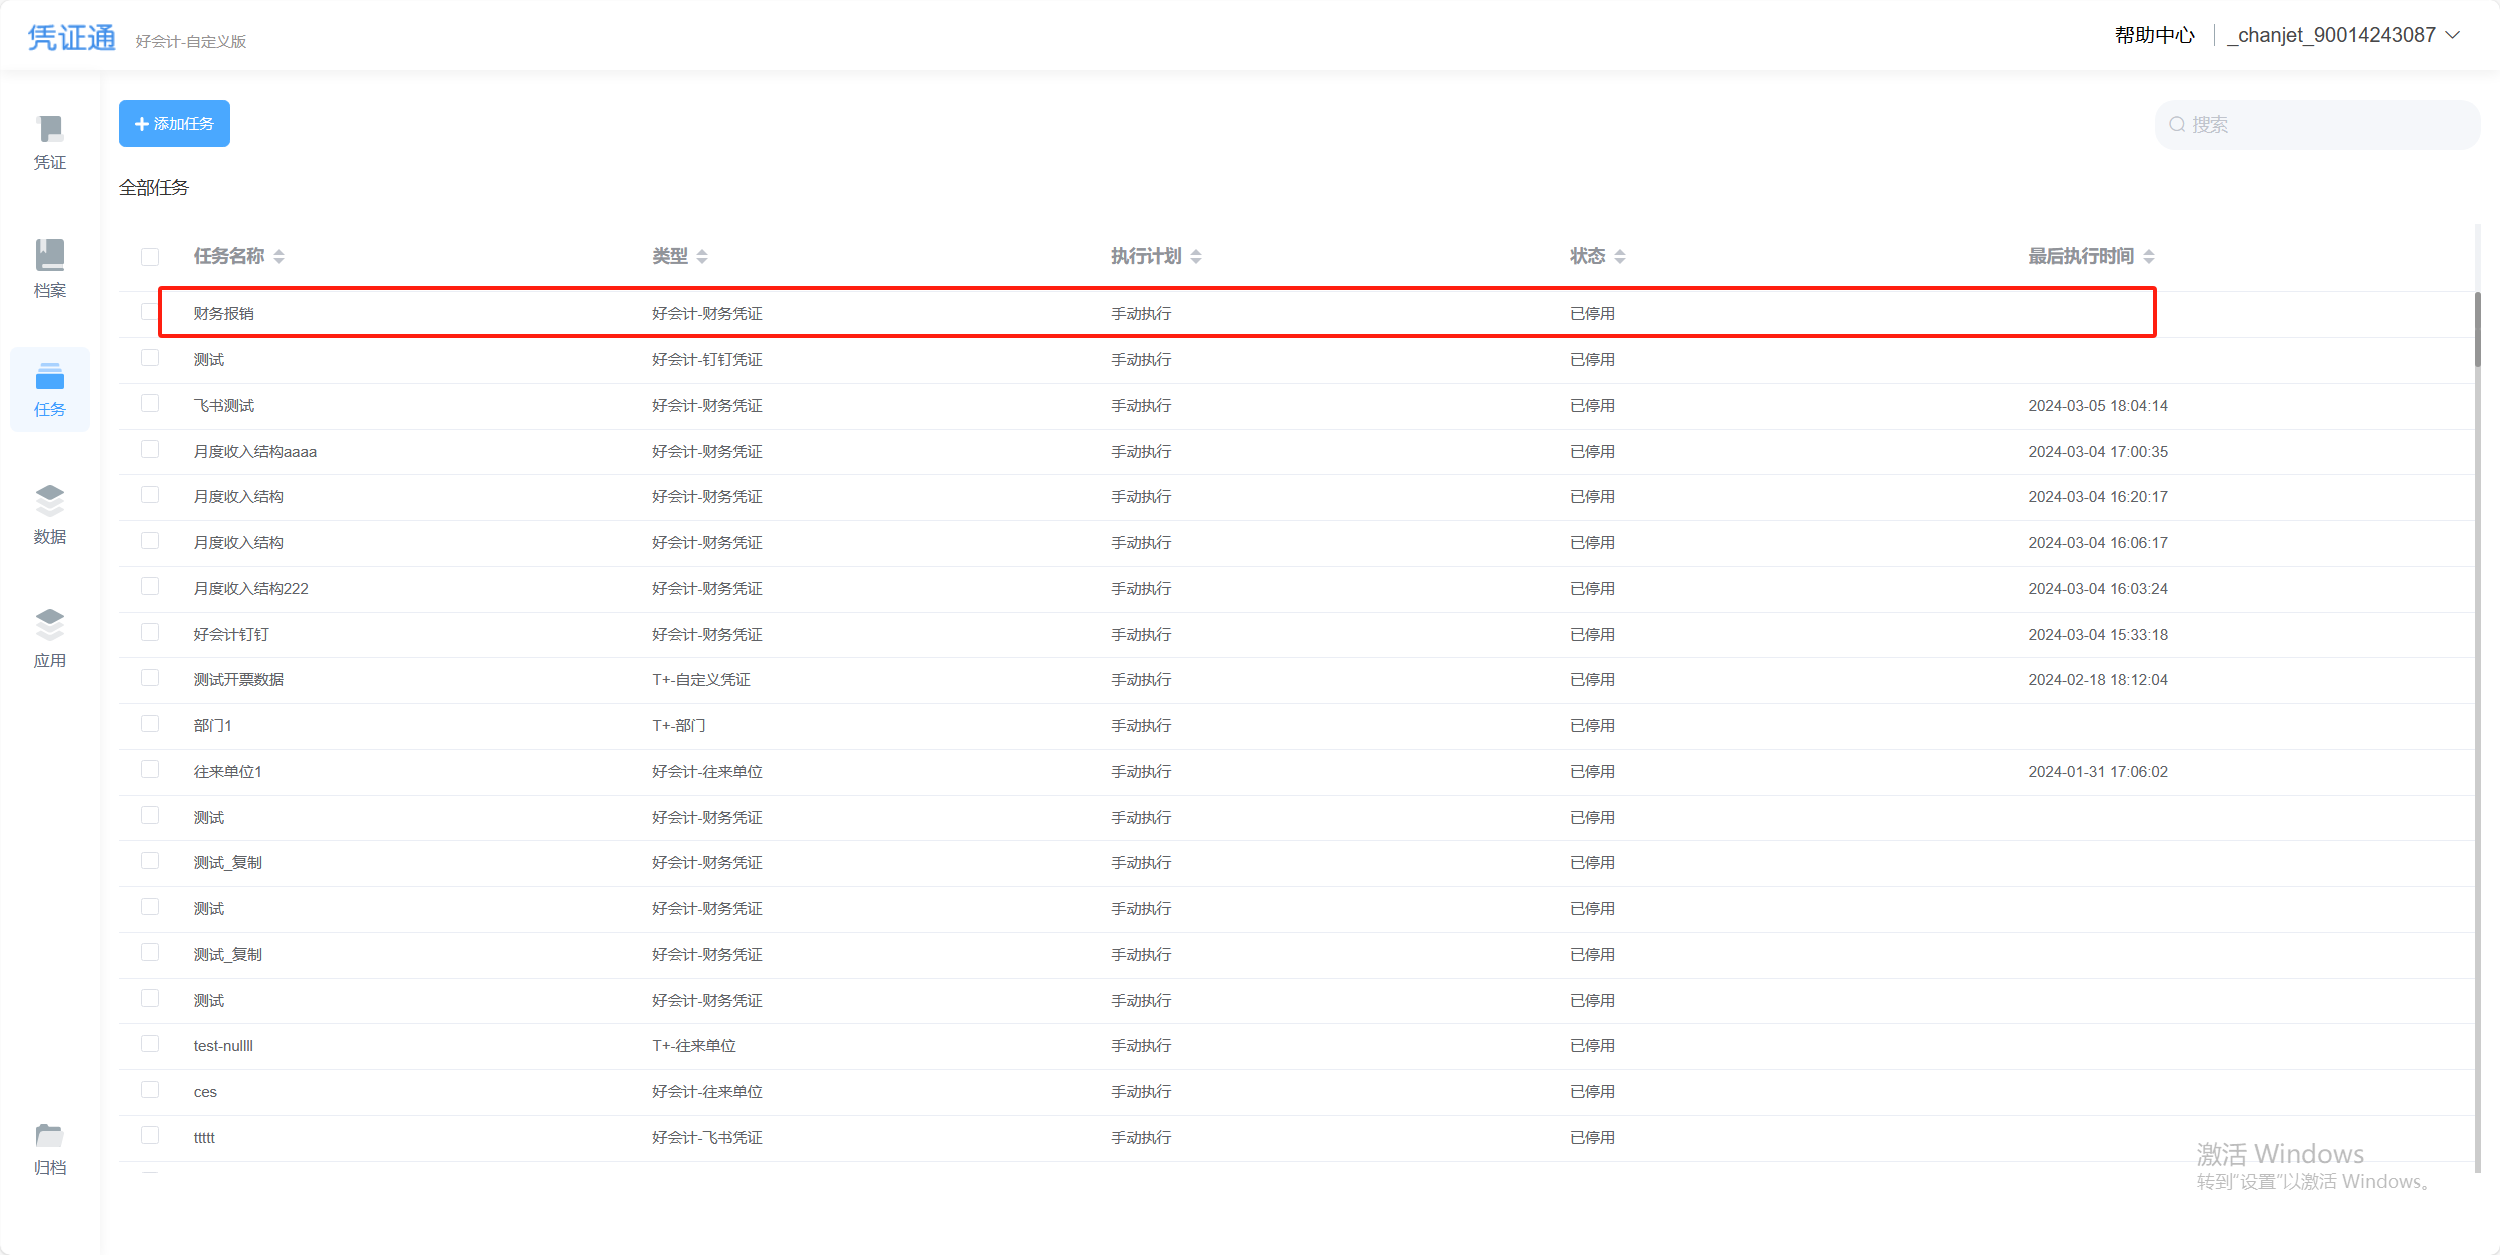Check the 月度收入结构222 row checkbox
The image size is (2500, 1255).
point(150,586)
